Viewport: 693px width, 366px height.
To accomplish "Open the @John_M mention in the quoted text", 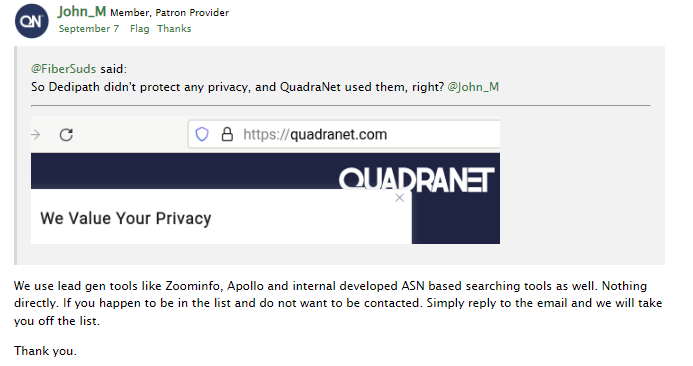I will point(473,87).
